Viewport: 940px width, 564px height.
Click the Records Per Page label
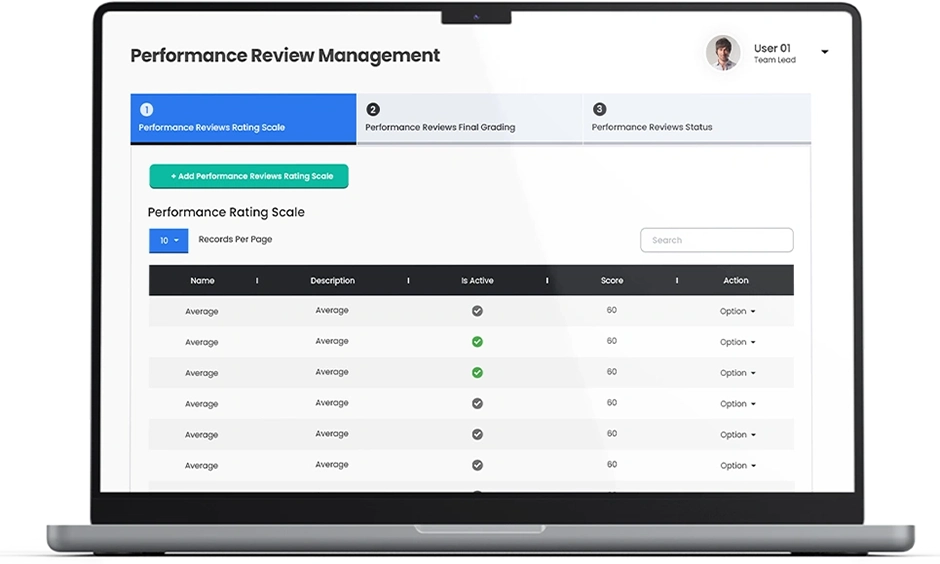(235, 239)
